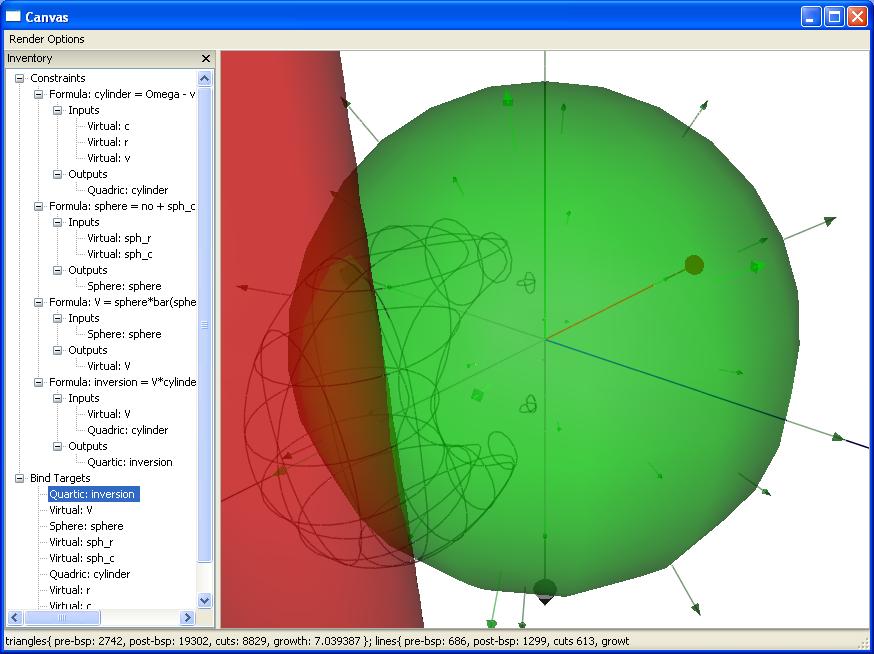The image size is (874, 654).
Task: Click 'Formula: V = sphere*bar' entry
Action: [122, 302]
